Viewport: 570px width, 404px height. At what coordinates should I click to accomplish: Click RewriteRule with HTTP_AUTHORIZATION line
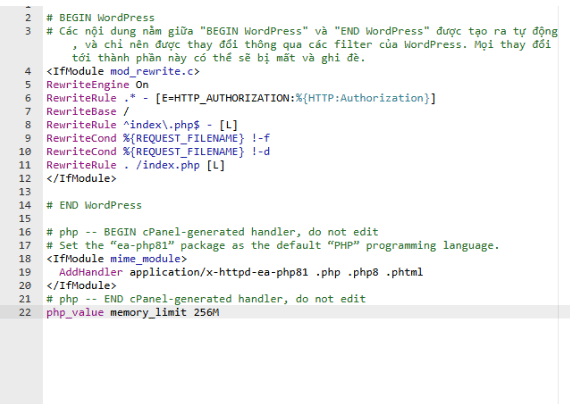(x=241, y=98)
